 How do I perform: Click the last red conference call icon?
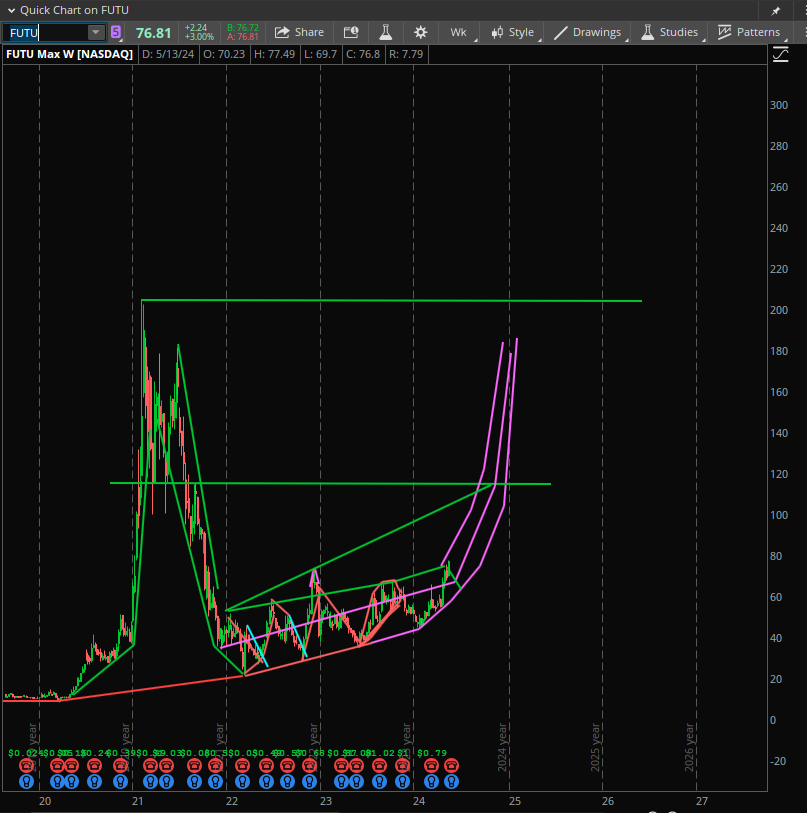(x=451, y=765)
